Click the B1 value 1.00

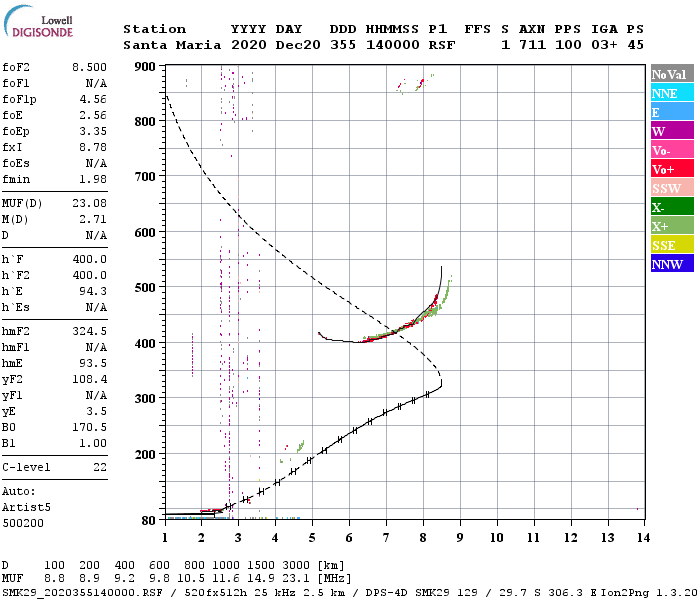[93, 443]
